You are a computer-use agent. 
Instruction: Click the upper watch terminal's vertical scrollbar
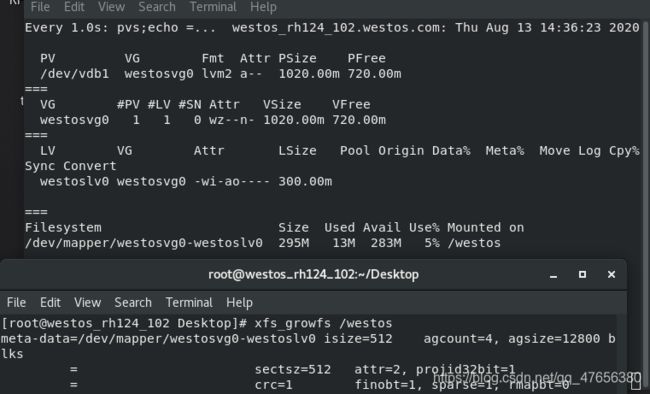tap(646, 137)
